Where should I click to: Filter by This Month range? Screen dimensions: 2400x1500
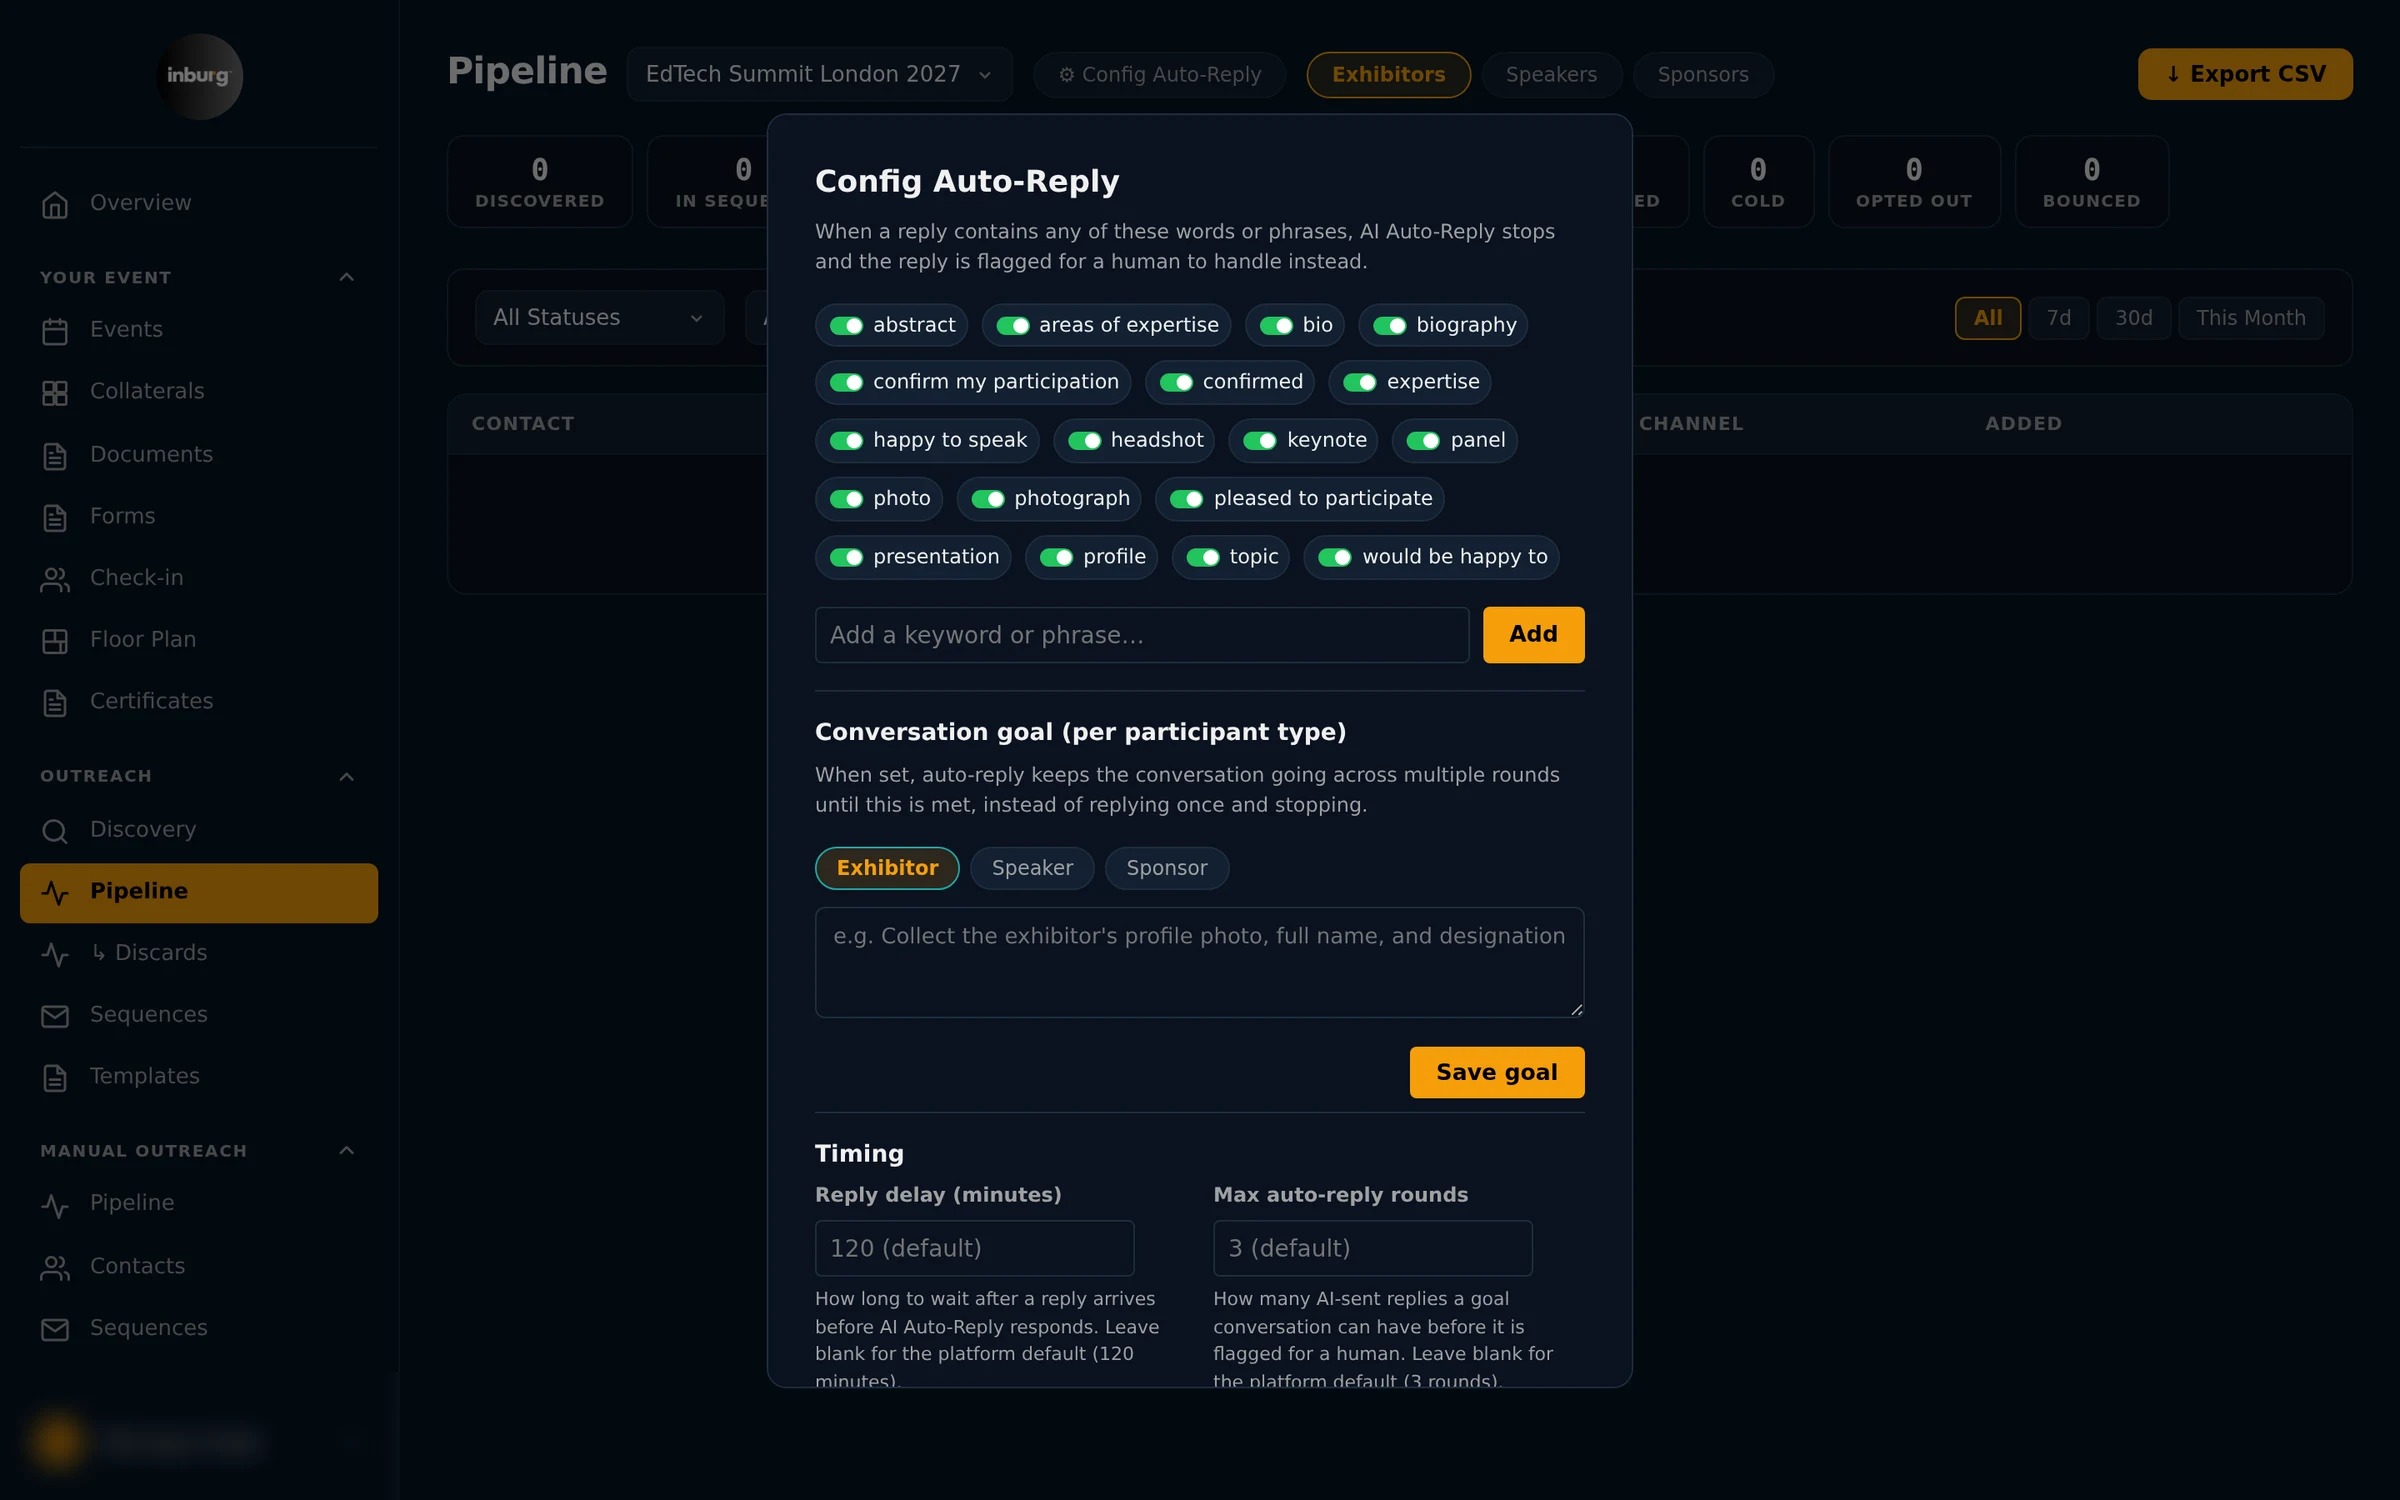pyautogui.click(x=2250, y=318)
